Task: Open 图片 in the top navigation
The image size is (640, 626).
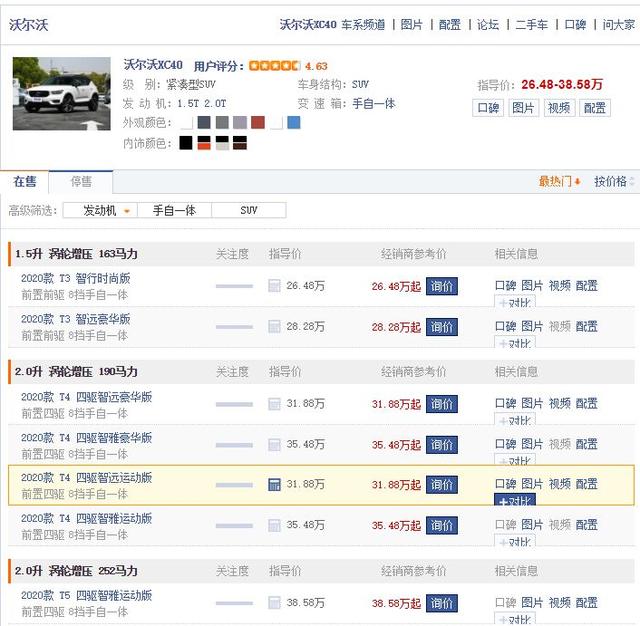Action: coord(411,25)
